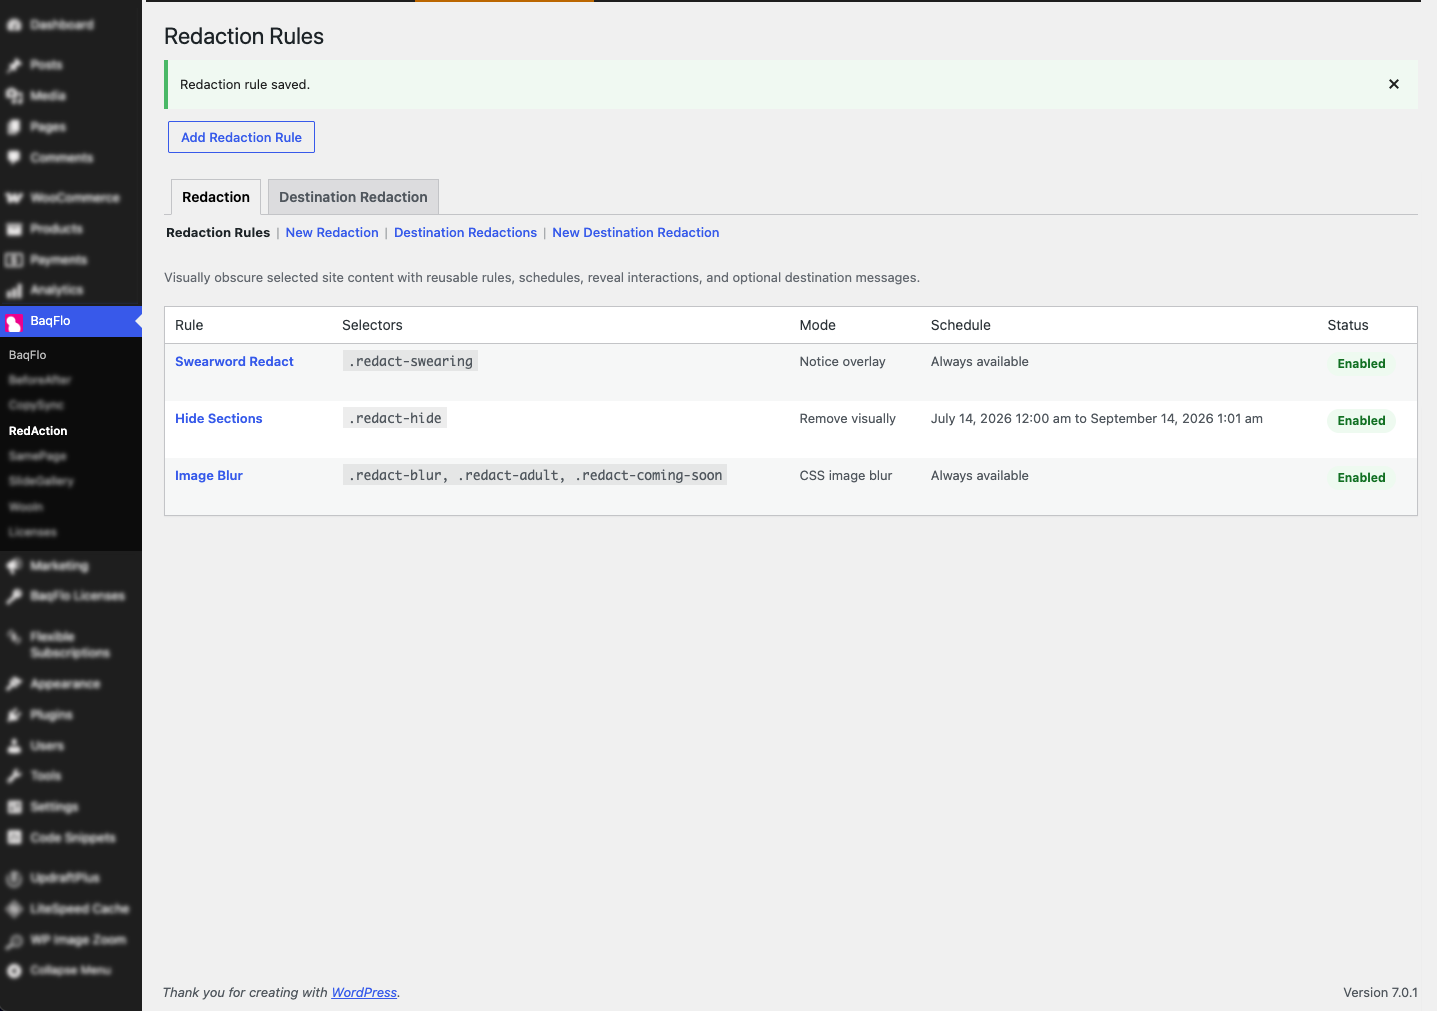Click the Collapse Menu arrow icon
Image resolution: width=1437 pixels, height=1011 pixels.
pyautogui.click(x=14, y=971)
